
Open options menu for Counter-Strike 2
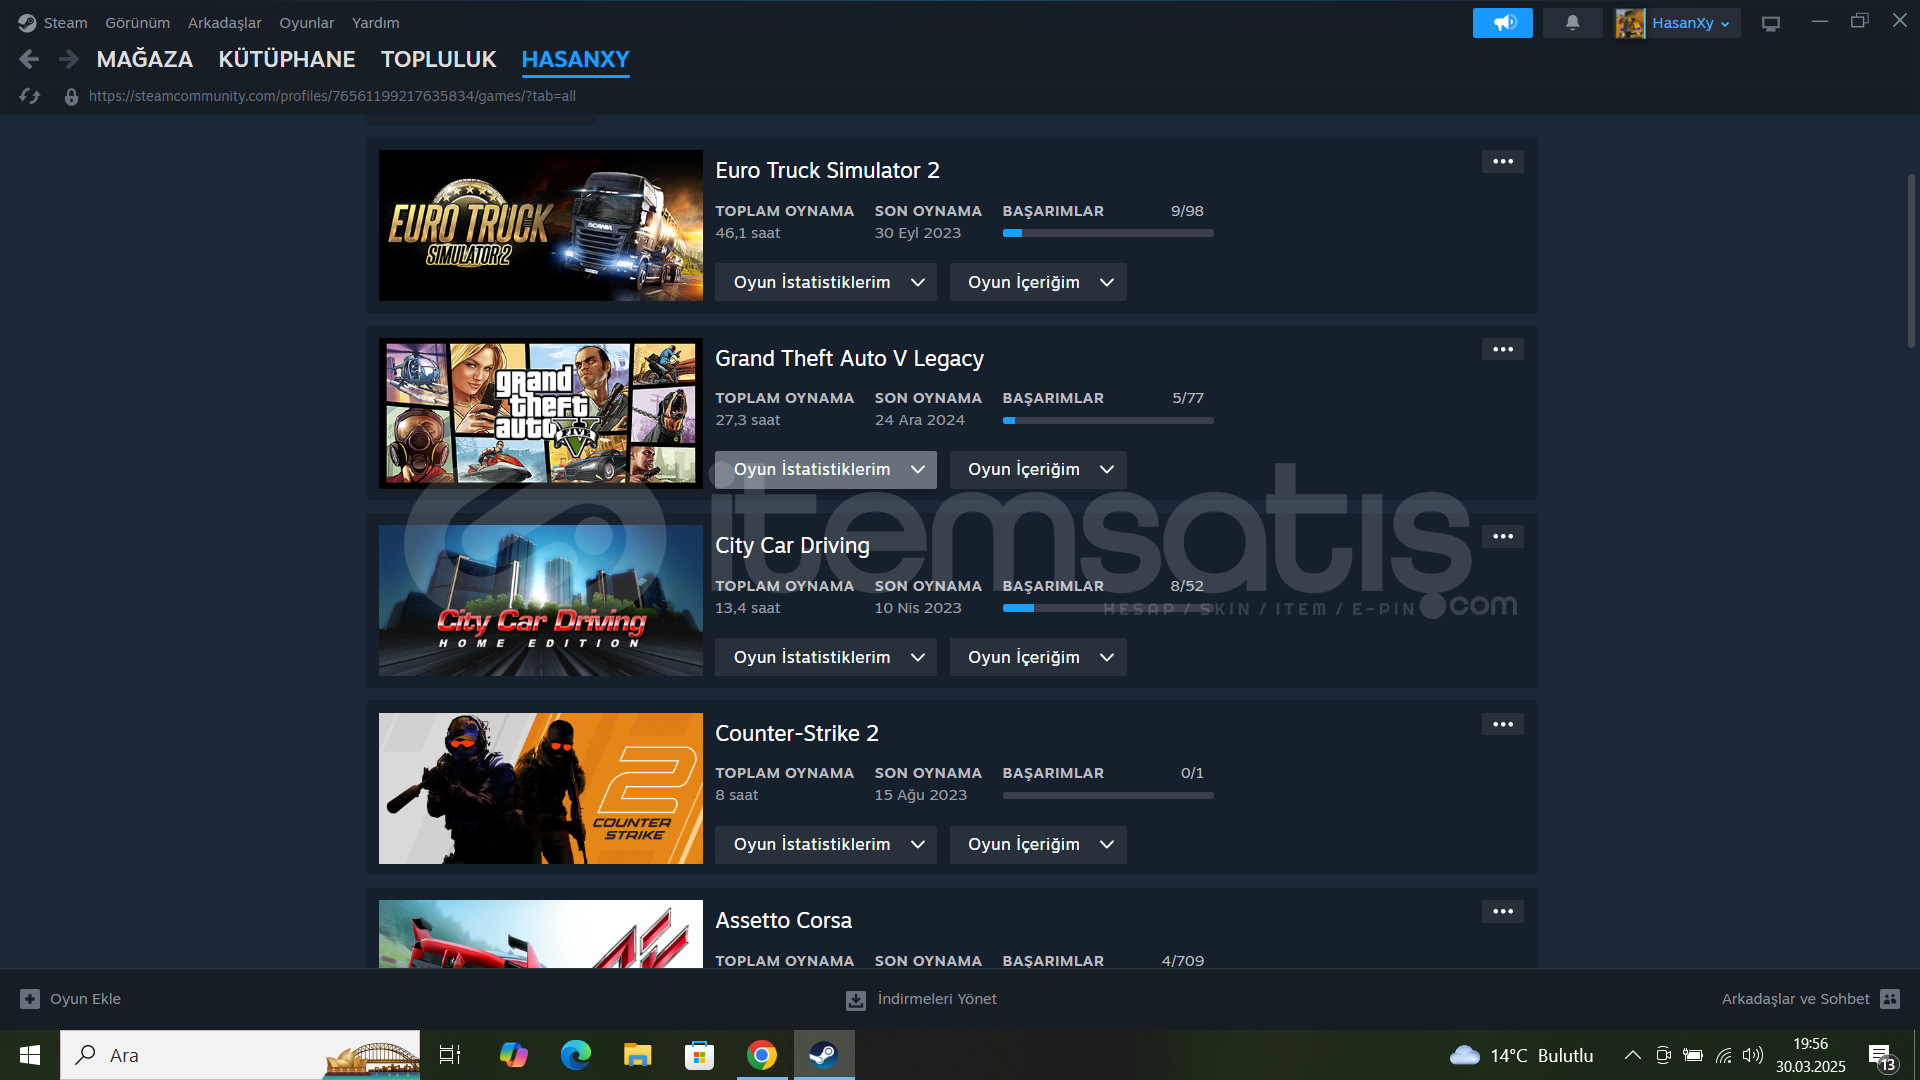[x=1503, y=724]
